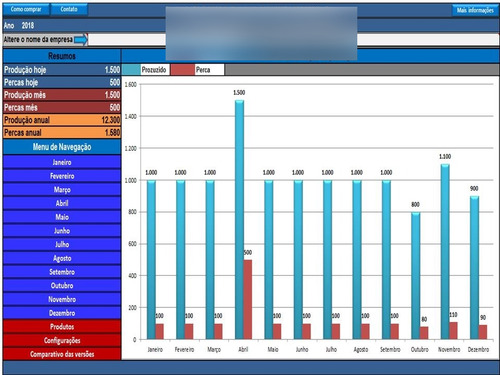Click the Novembro 1.100 production bar

445,252
